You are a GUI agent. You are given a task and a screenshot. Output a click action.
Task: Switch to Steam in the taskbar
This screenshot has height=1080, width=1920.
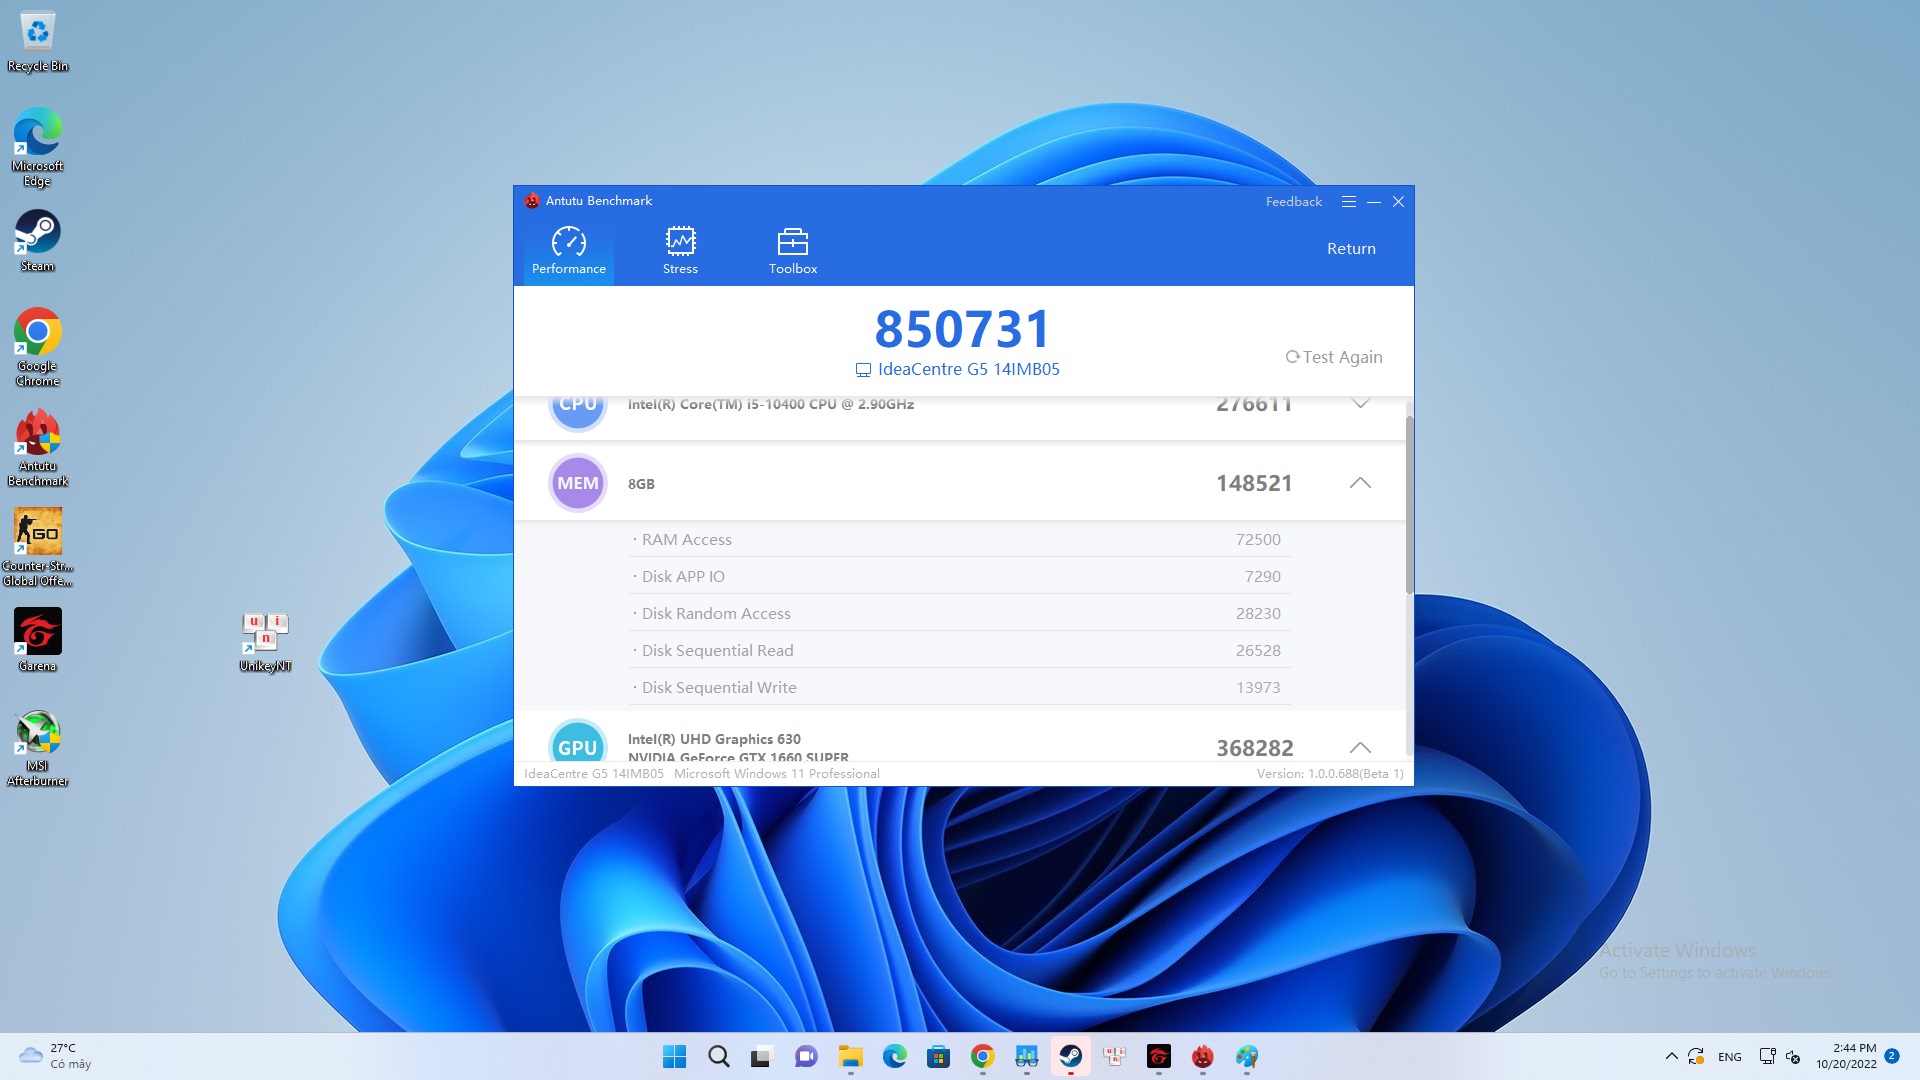coord(1071,1056)
